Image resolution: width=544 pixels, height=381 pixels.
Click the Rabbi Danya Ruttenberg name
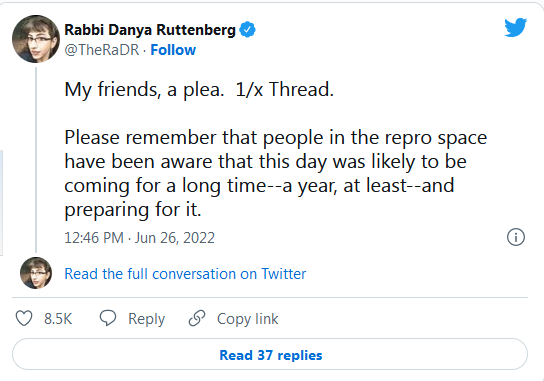150,30
